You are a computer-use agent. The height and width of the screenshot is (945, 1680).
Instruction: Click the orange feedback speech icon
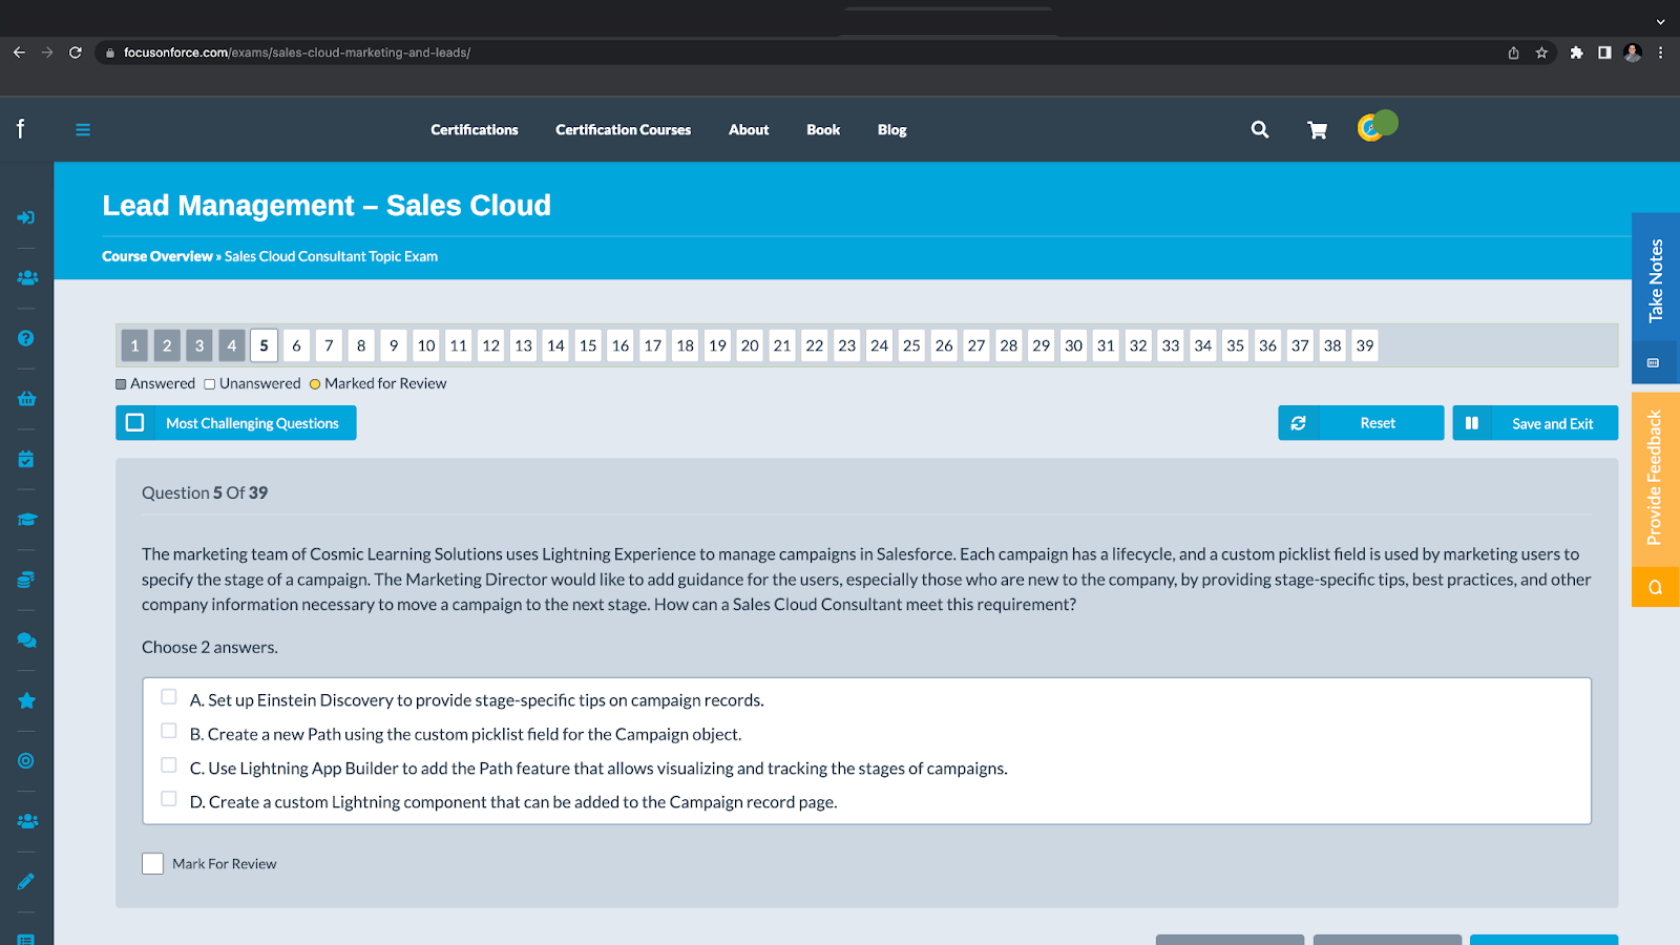pyautogui.click(x=1655, y=587)
